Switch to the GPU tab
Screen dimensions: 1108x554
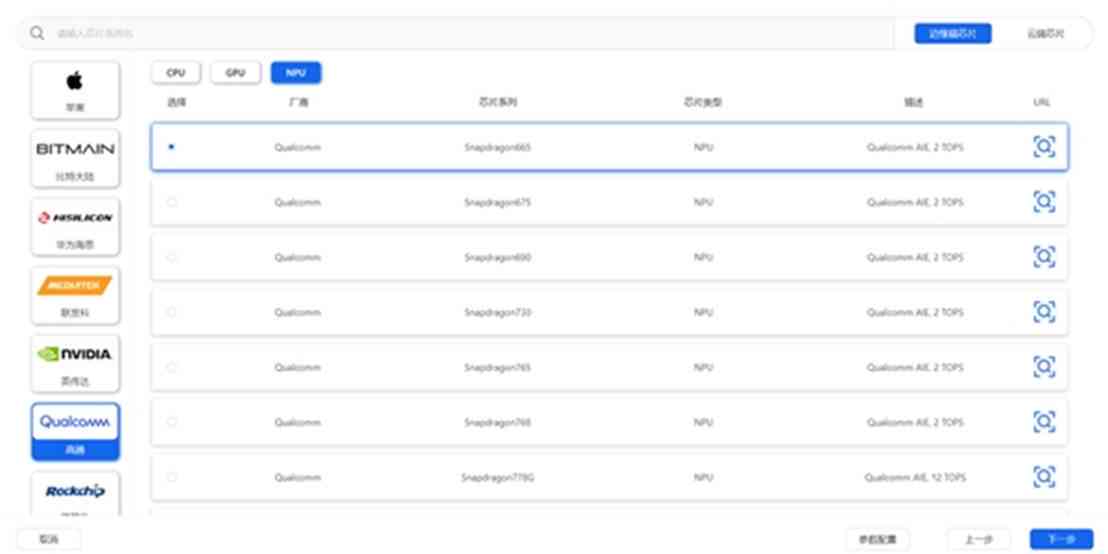point(235,73)
